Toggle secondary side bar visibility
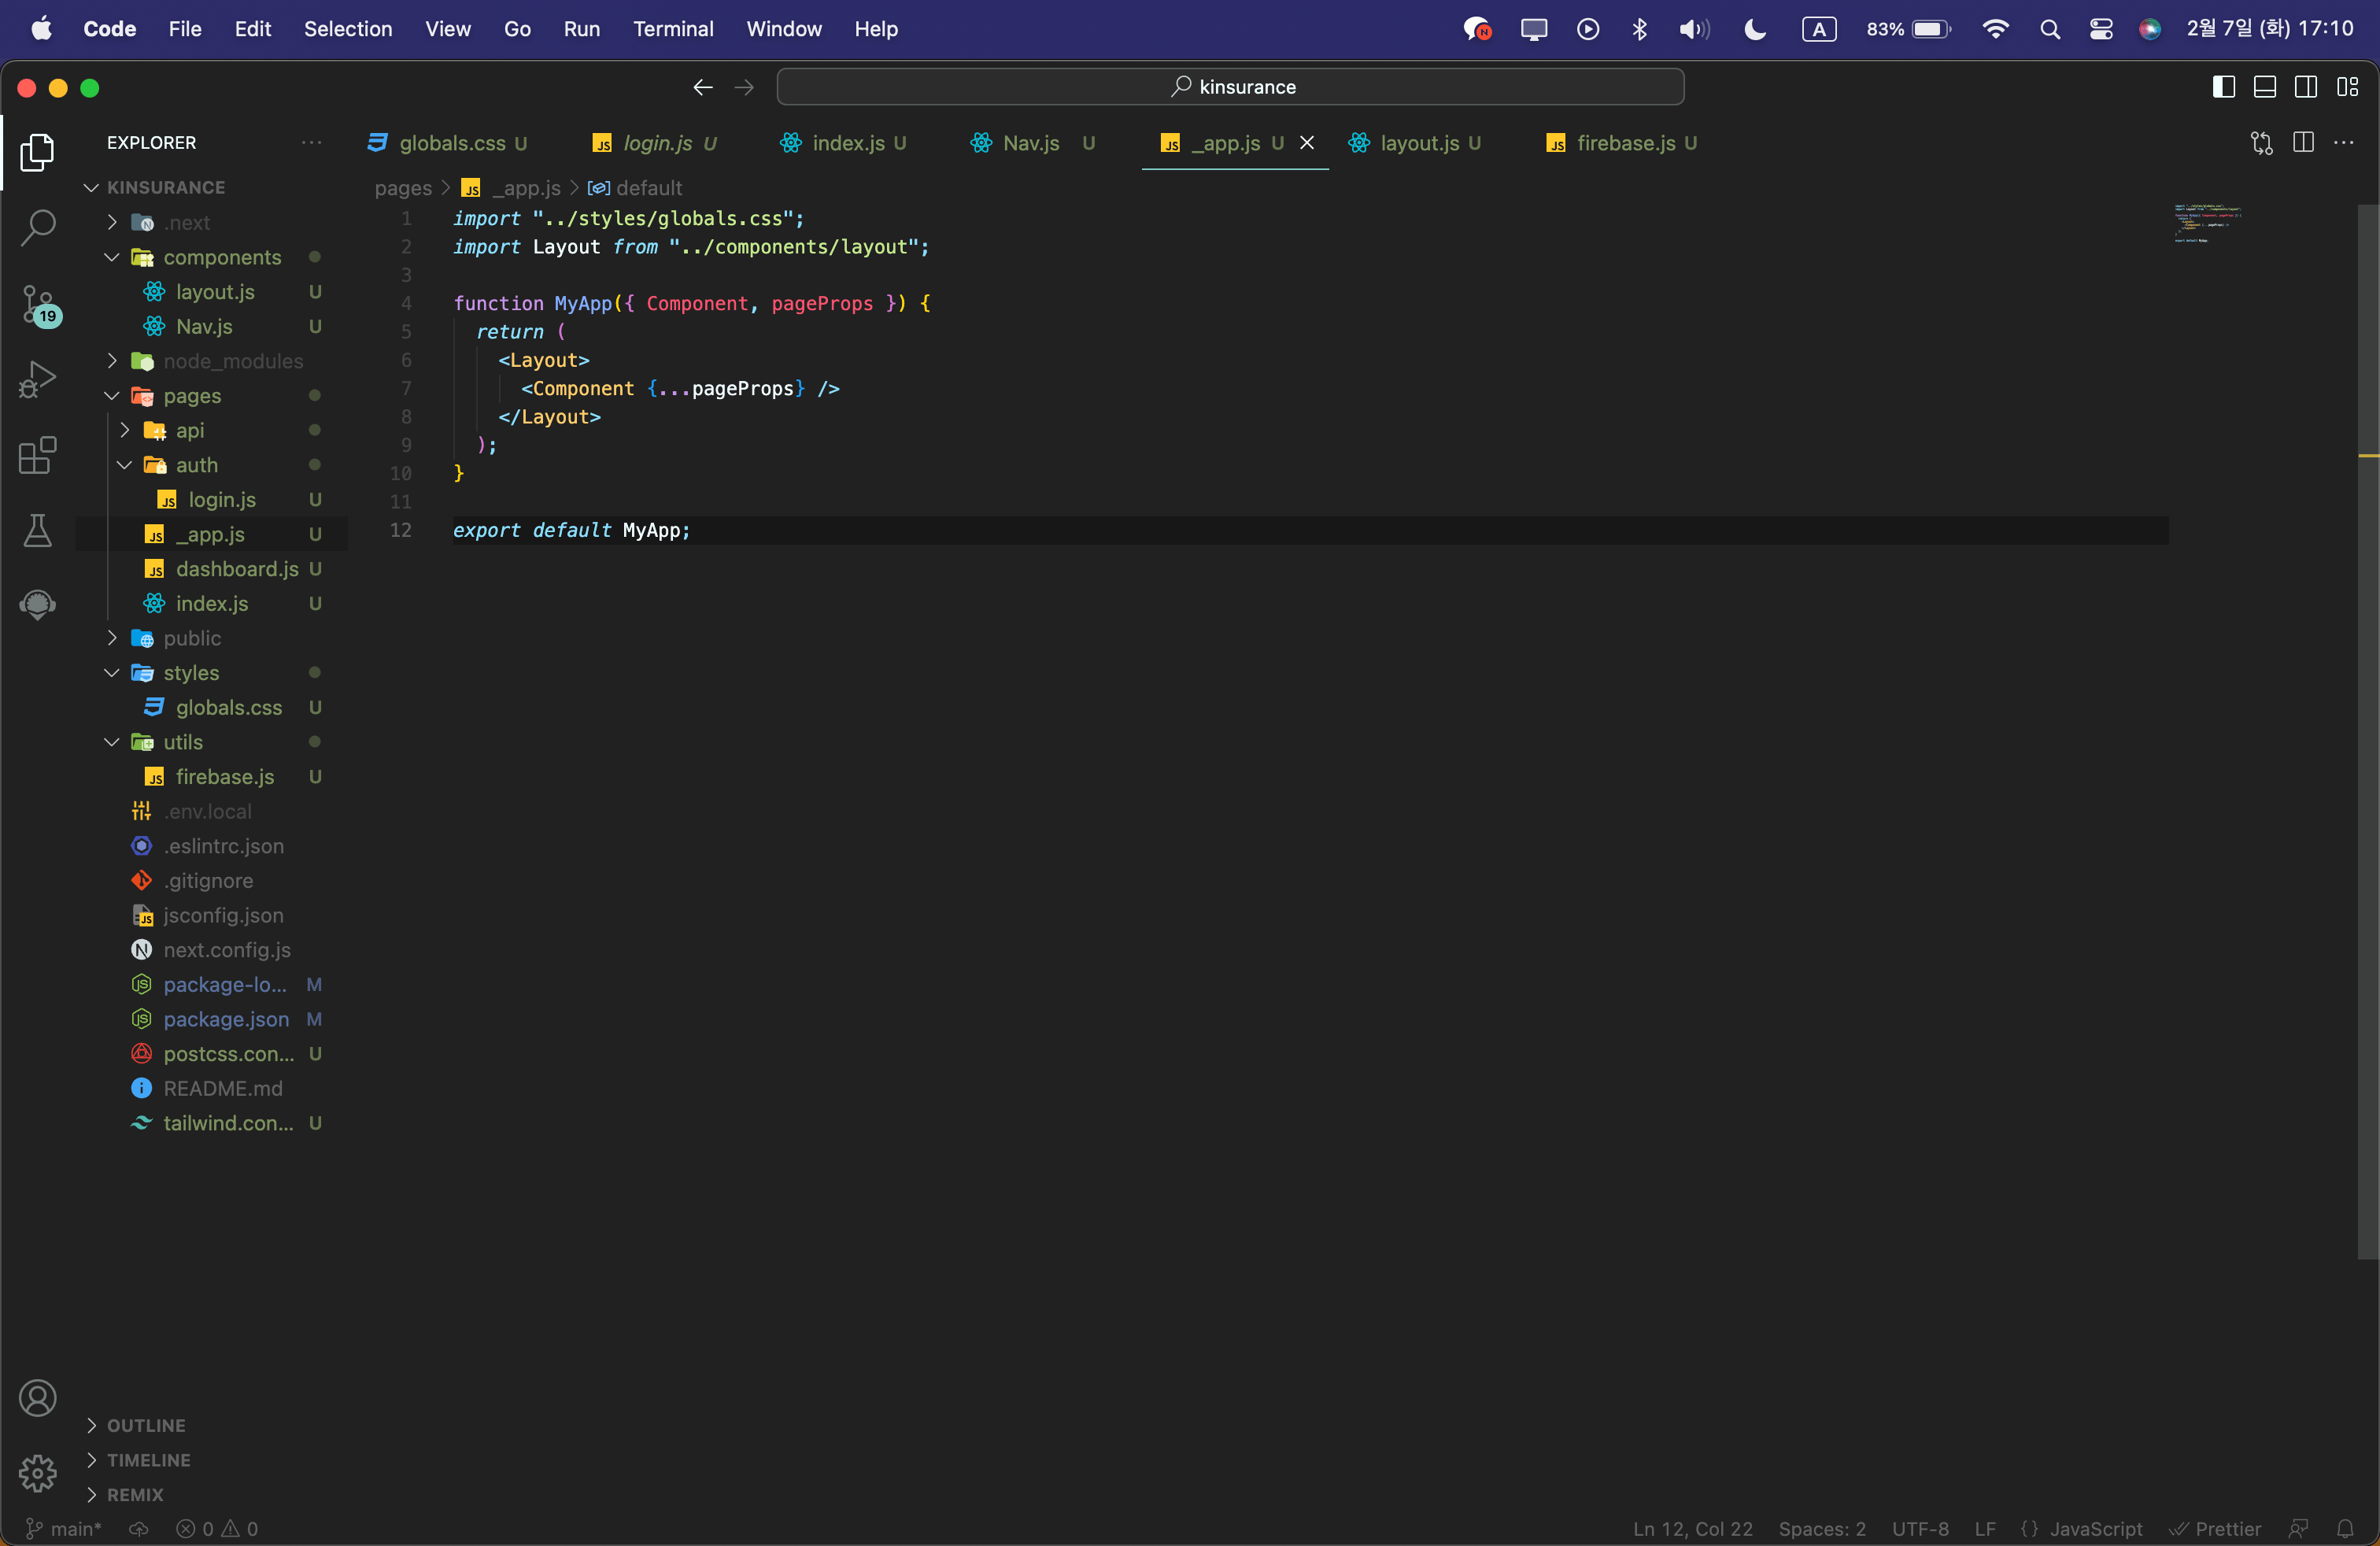 [2305, 87]
